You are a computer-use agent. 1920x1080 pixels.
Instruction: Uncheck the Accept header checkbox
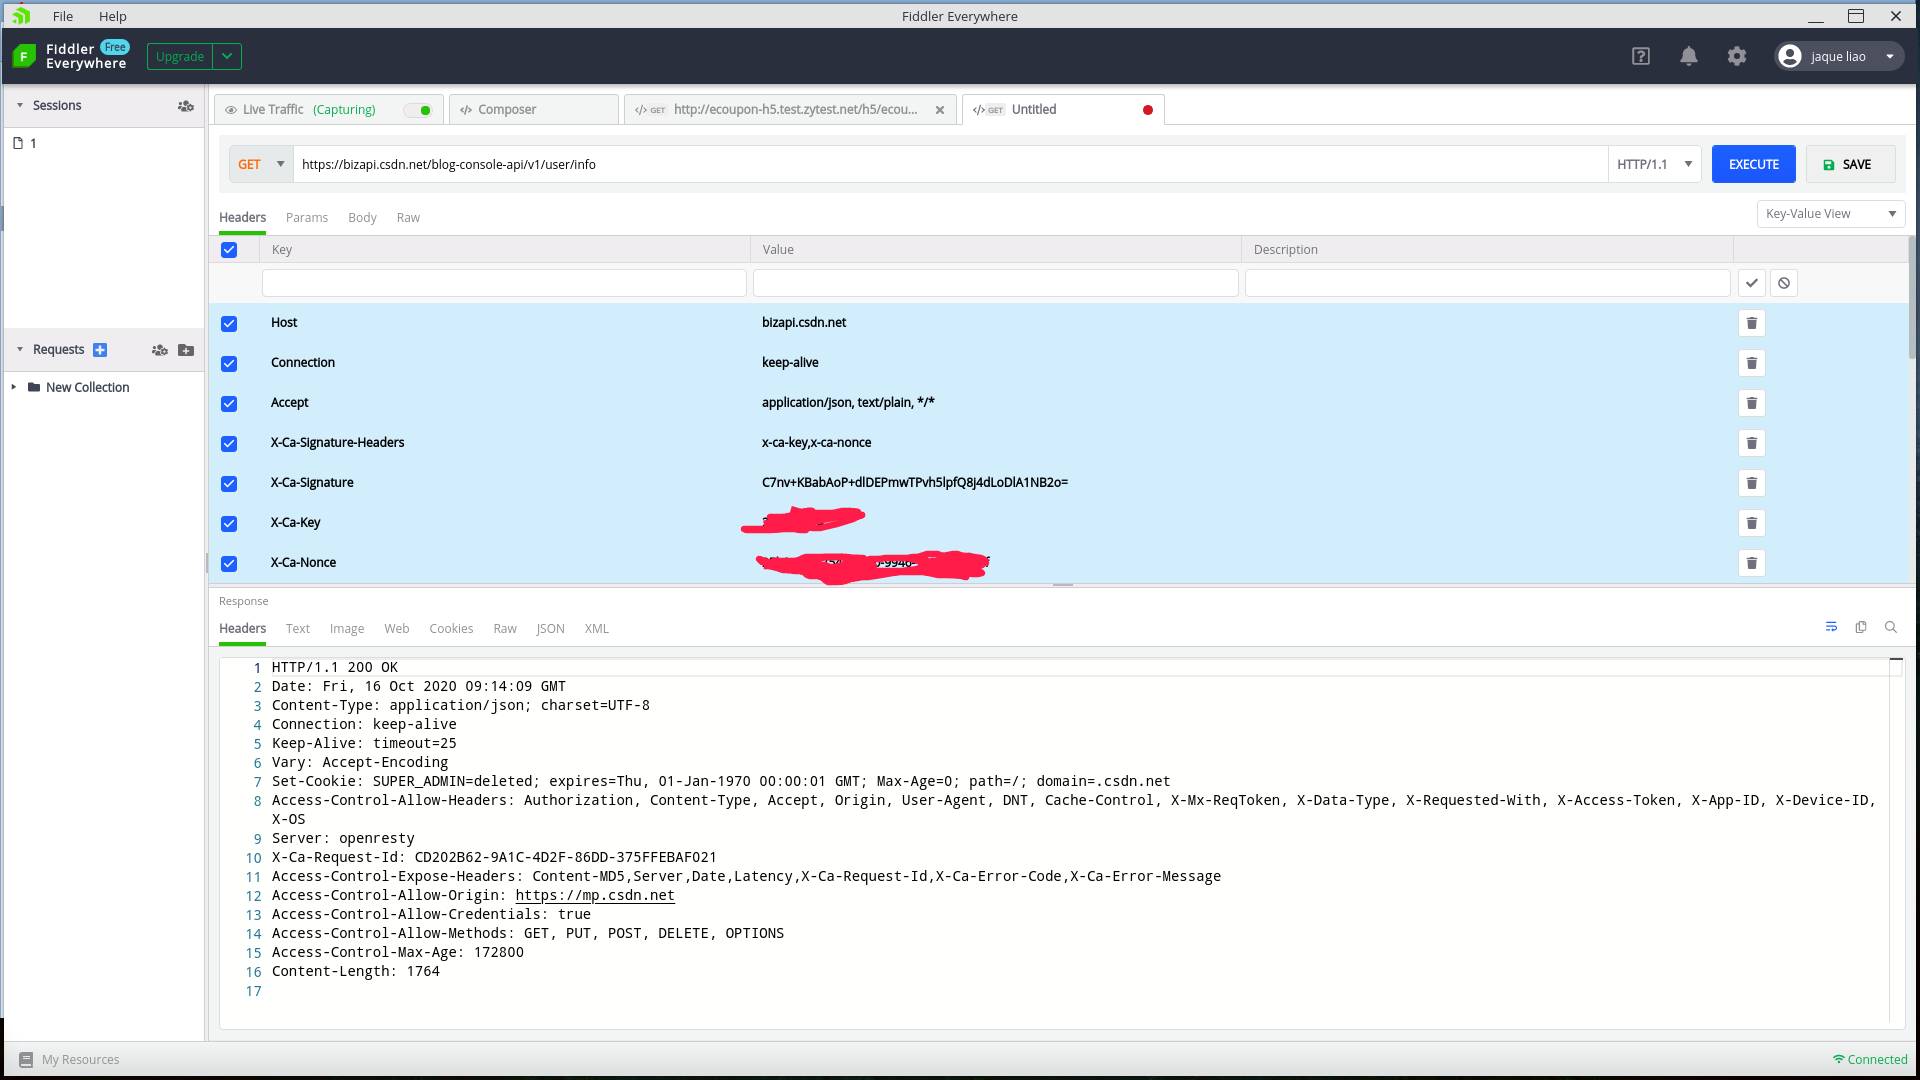pyautogui.click(x=229, y=404)
